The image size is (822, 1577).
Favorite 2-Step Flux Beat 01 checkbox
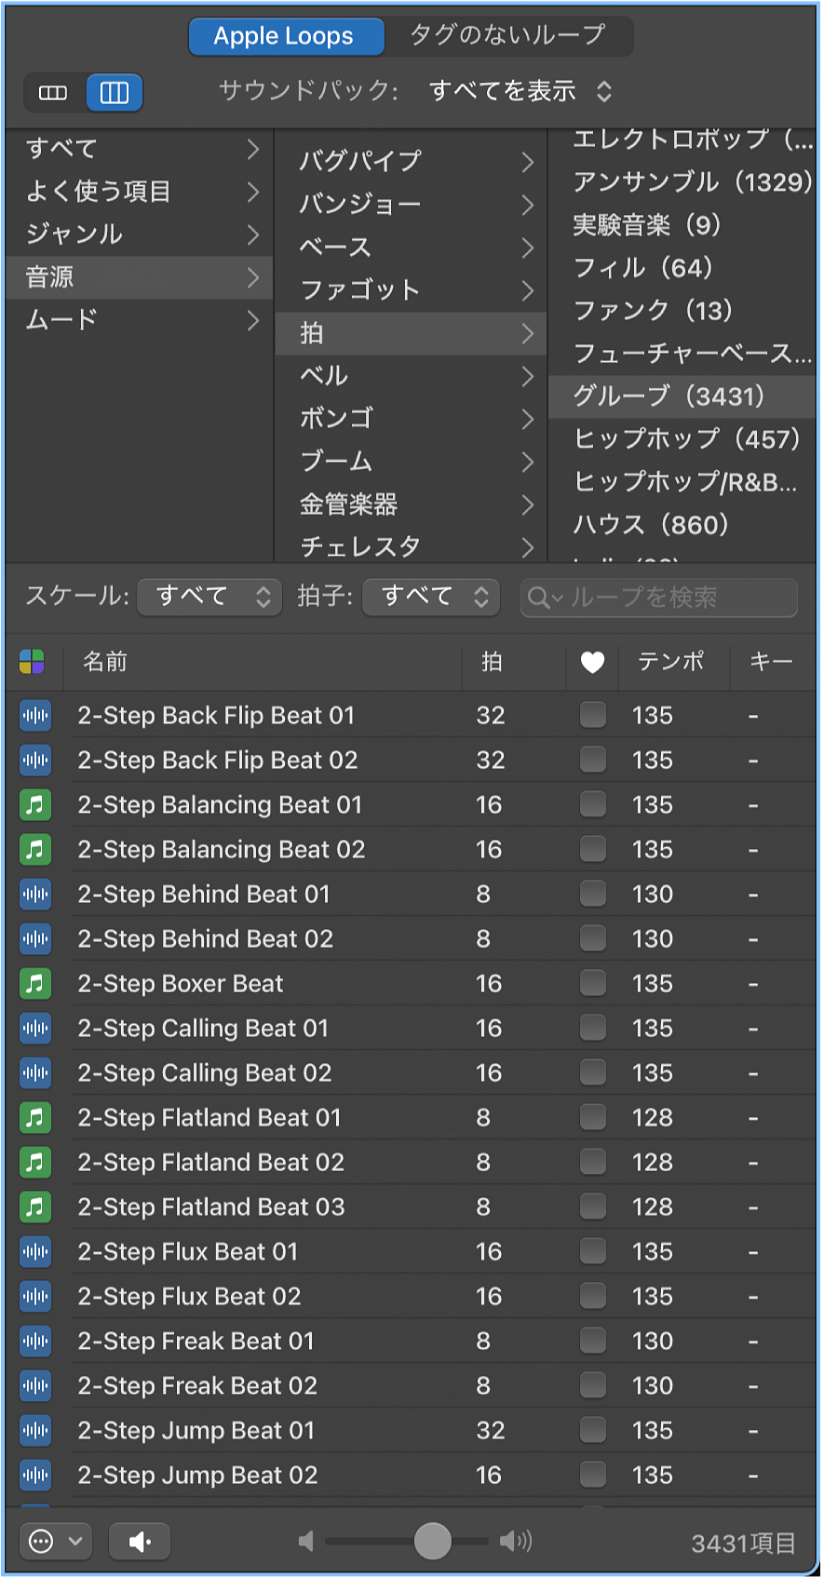593,1251
